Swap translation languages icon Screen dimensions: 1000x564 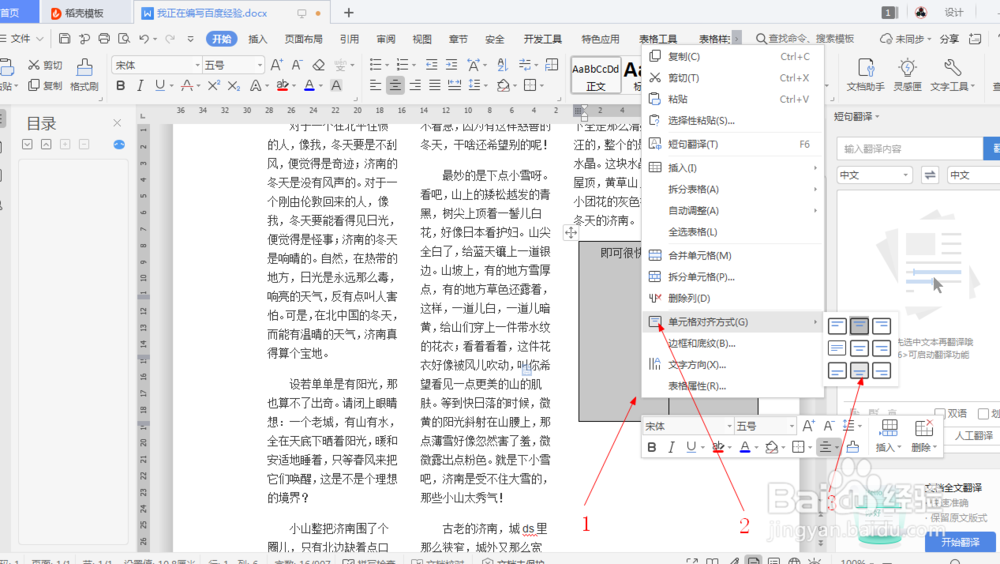(930, 175)
